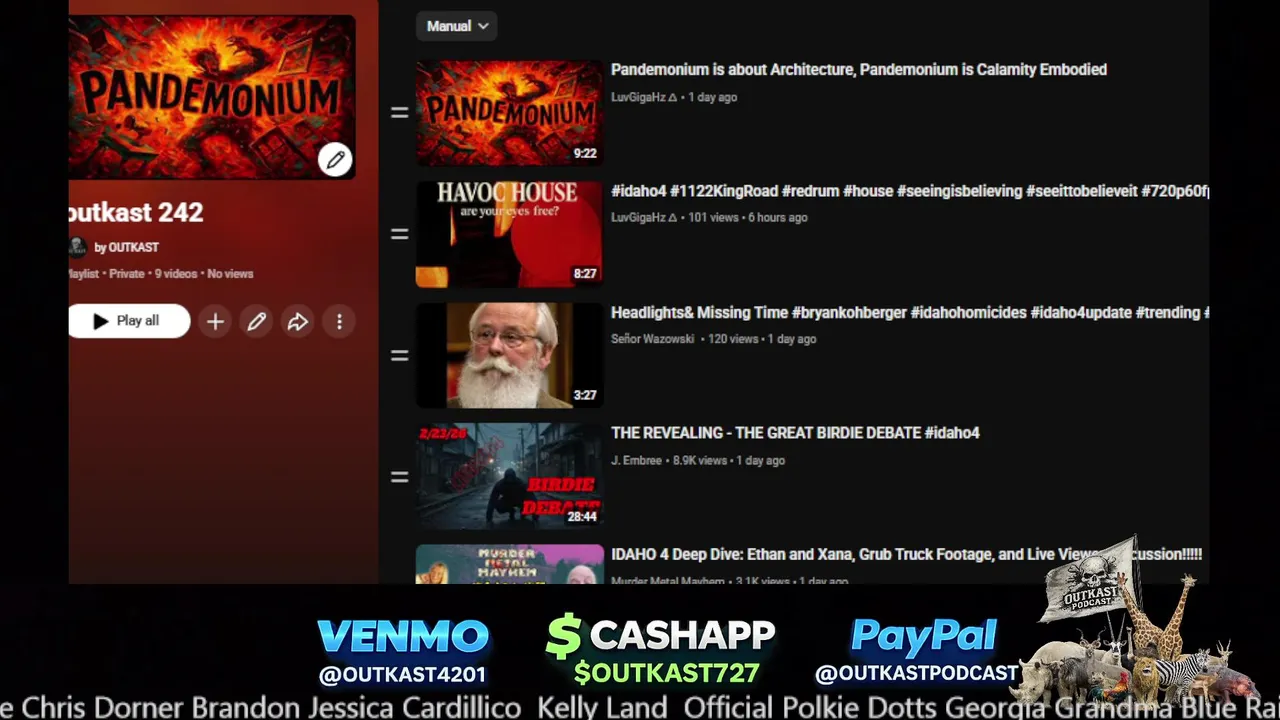This screenshot has height=720, width=1280.
Task: Open 'THE REVEALING - THE GREAT BIRDIE DEBATE' title
Action: click(795, 433)
